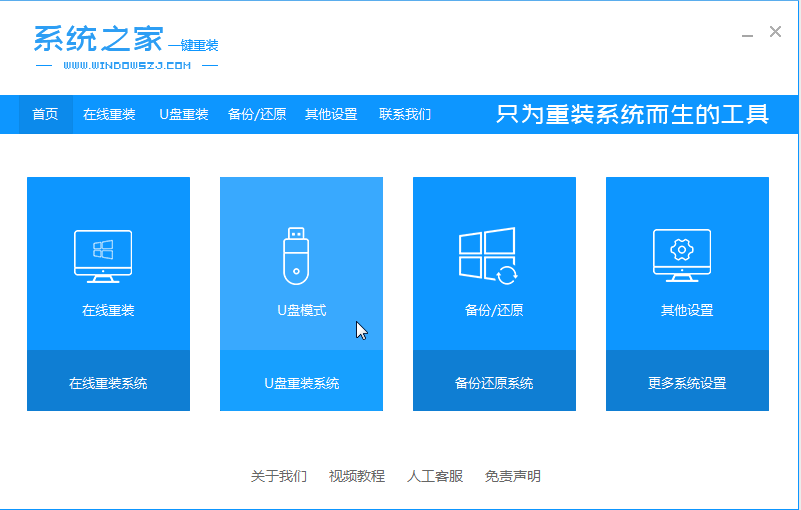Switch to the U盘重装 menu tab
Image resolution: width=801 pixels, height=510 pixels.
[x=184, y=114]
